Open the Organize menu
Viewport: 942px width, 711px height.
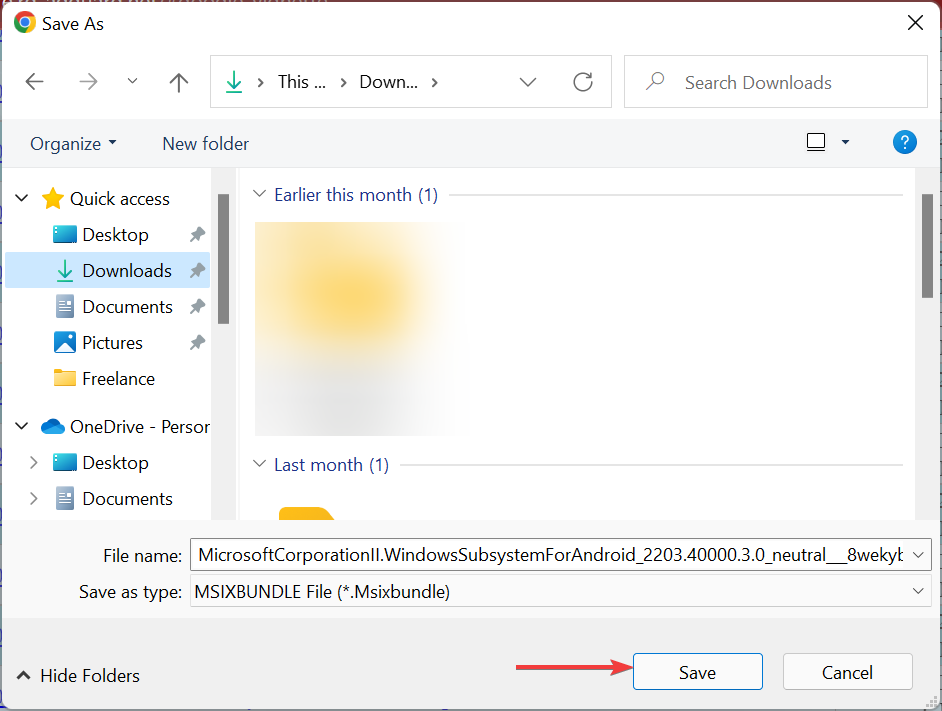[x=72, y=143]
